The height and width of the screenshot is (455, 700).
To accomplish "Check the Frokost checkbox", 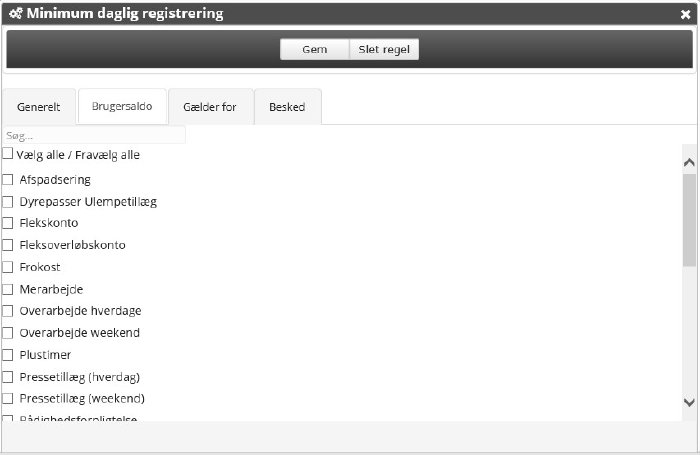I will [8, 267].
